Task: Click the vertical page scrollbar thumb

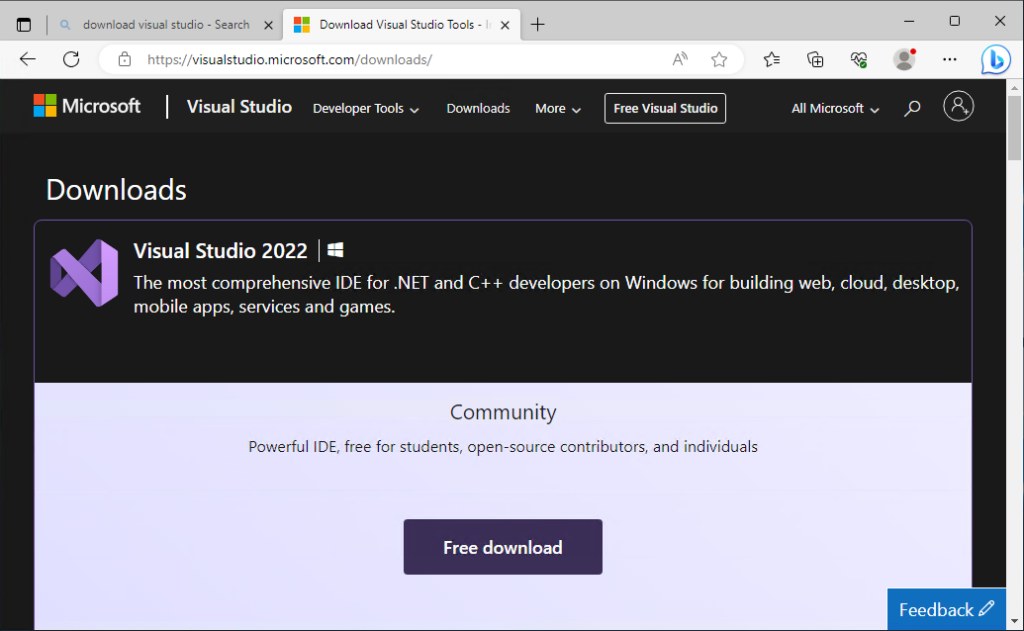Action: (x=1014, y=127)
